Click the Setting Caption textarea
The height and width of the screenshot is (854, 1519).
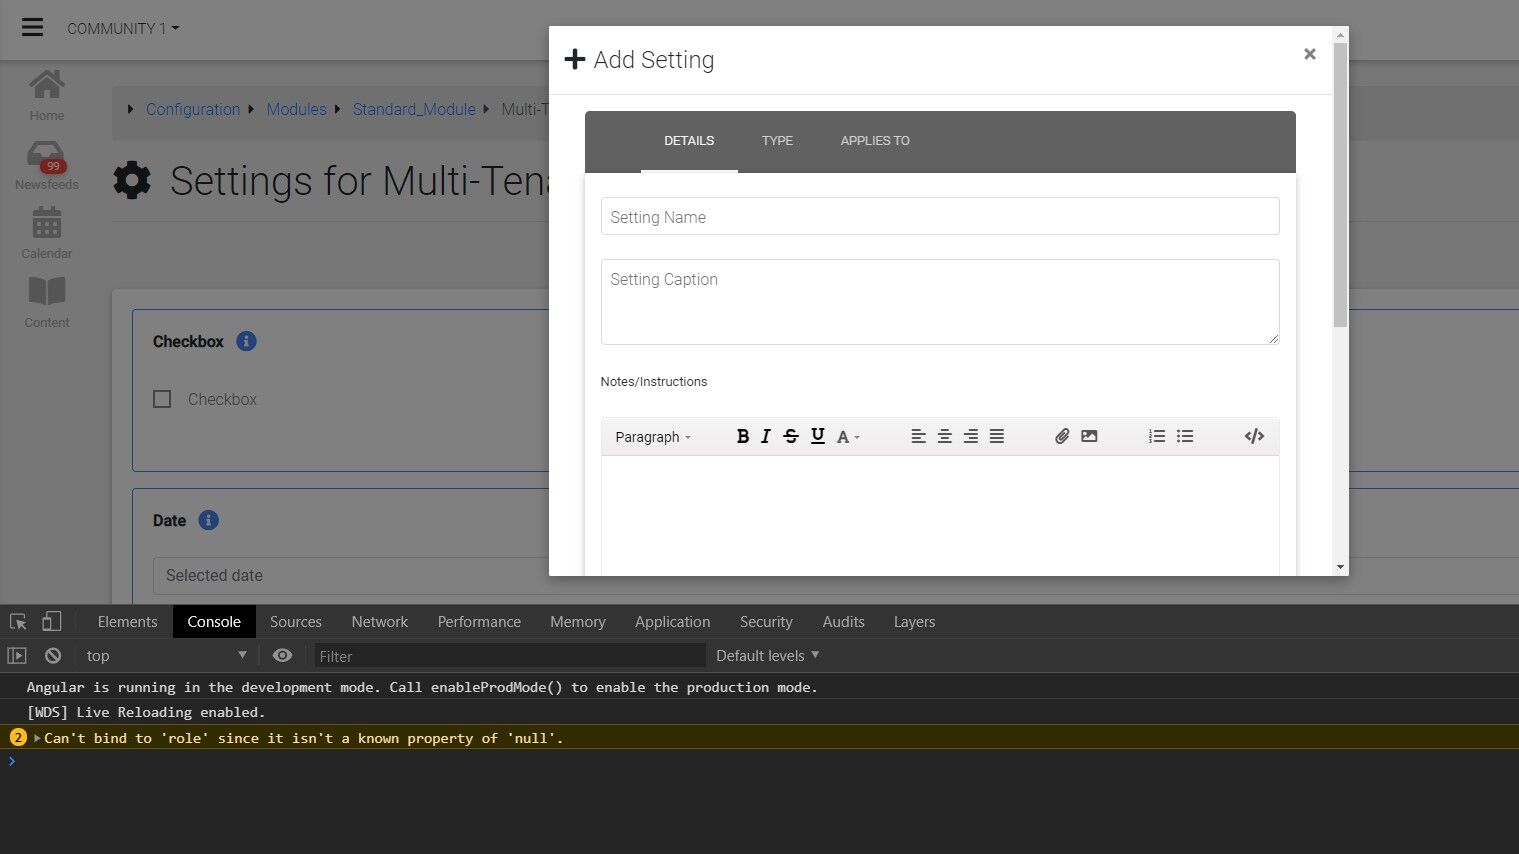tap(940, 302)
